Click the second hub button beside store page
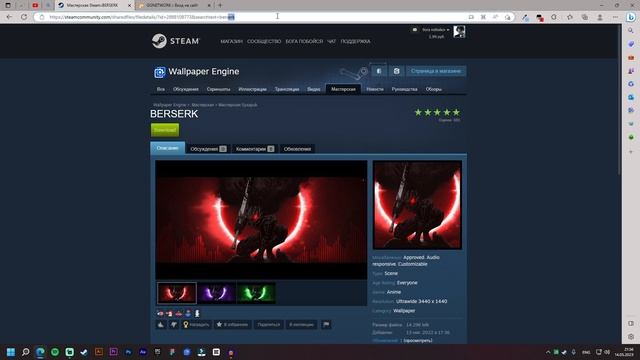Image resolution: width=640 pixels, height=360 pixels. pos(396,71)
